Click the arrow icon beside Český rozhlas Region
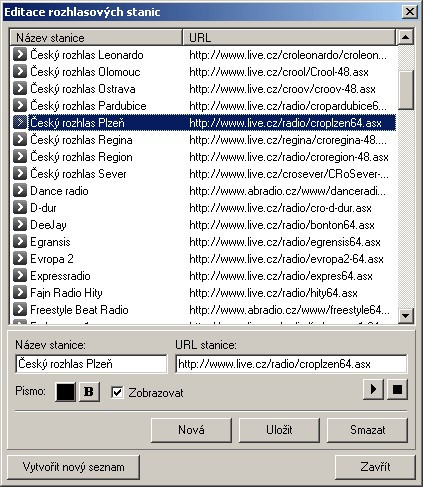The image size is (423, 487). pos(20,156)
